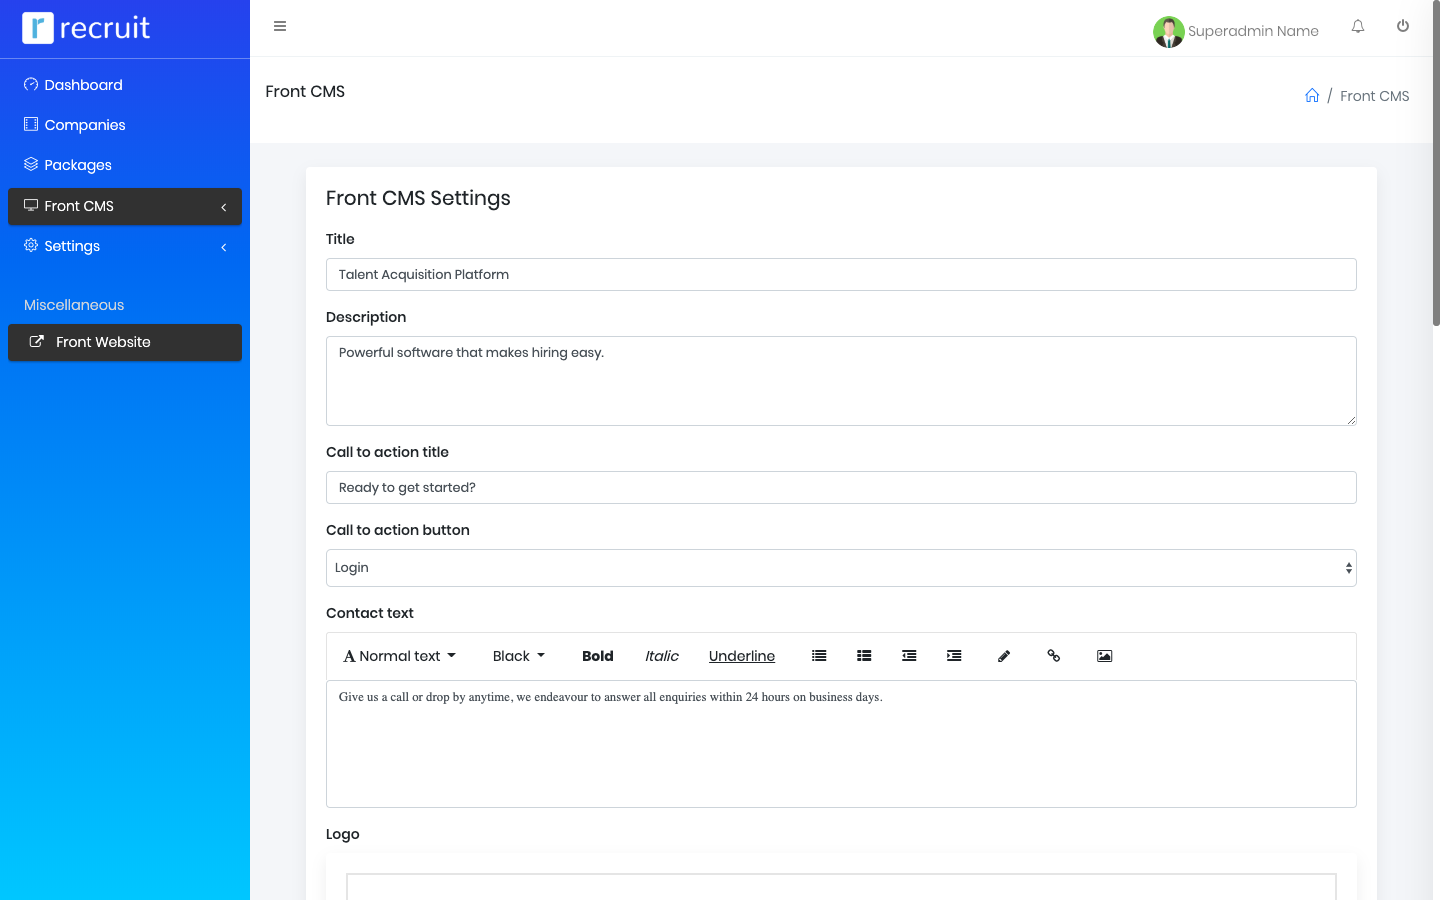Click the indent icon in the editor toolbar
The height and width of the screenshot is (900, 1440).
tap(954, 656)
